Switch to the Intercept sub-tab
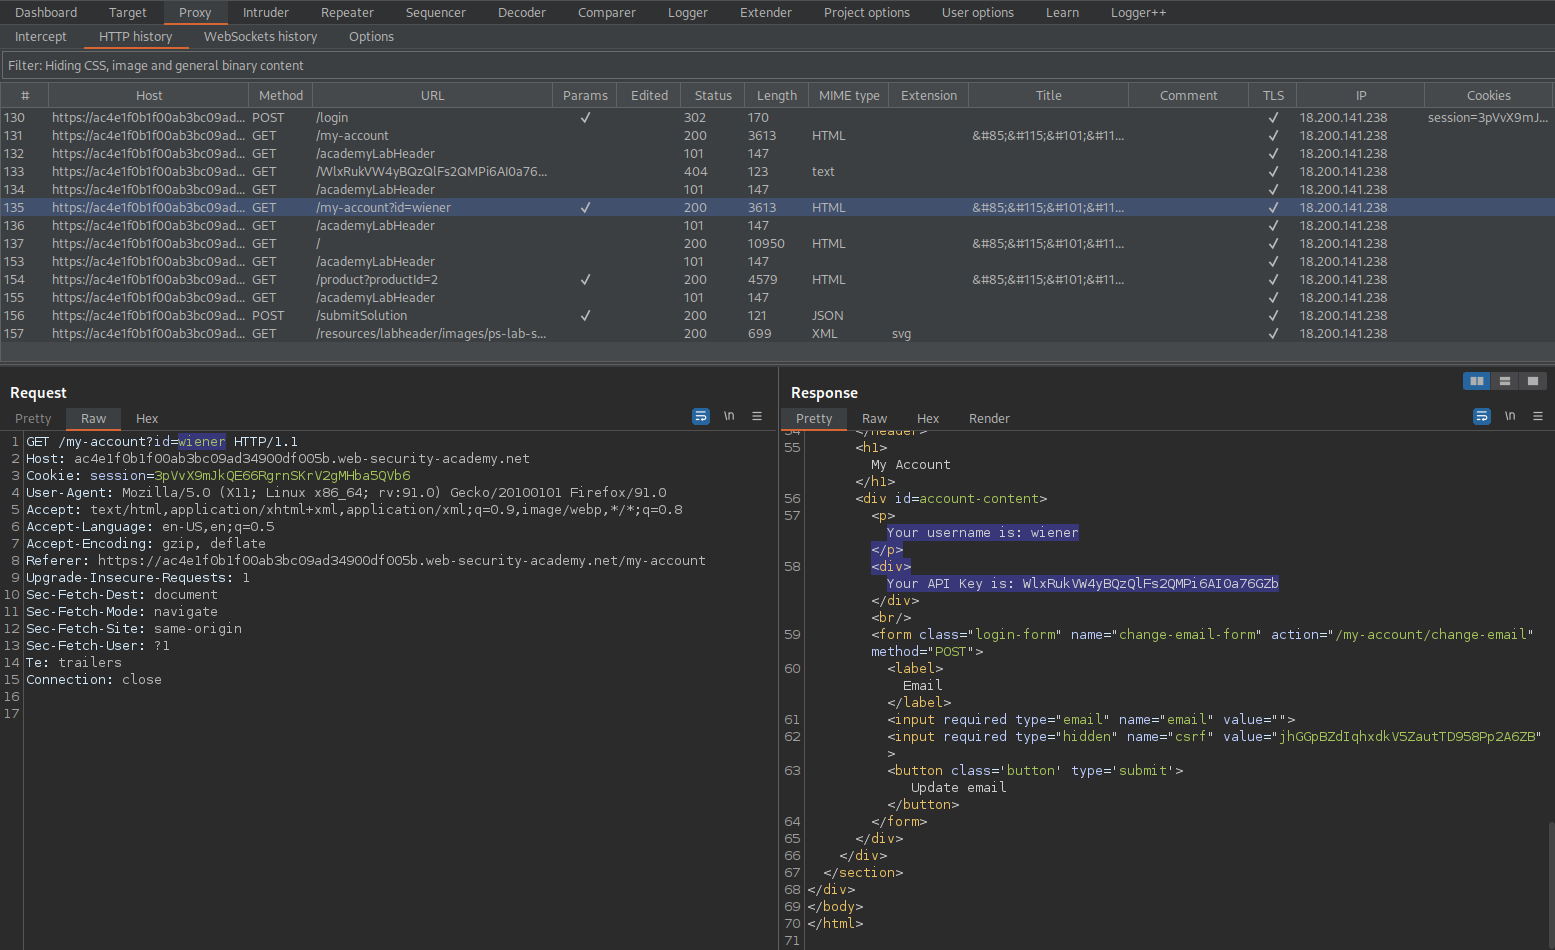Viewport: 1555px width, 950px height. coord(41,37)
